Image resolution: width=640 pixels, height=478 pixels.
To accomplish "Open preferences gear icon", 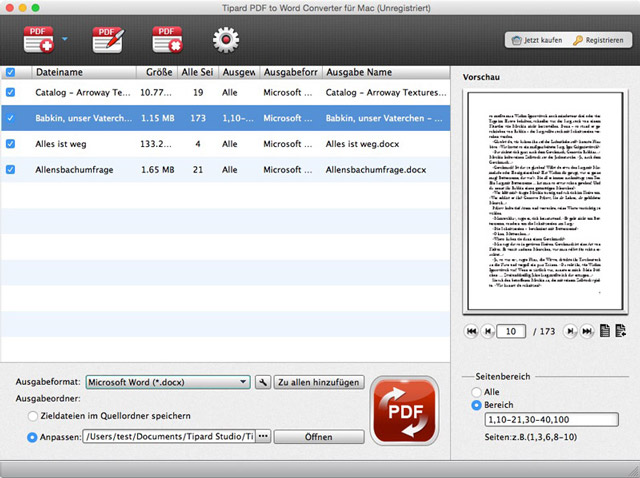I will point(226,40).
